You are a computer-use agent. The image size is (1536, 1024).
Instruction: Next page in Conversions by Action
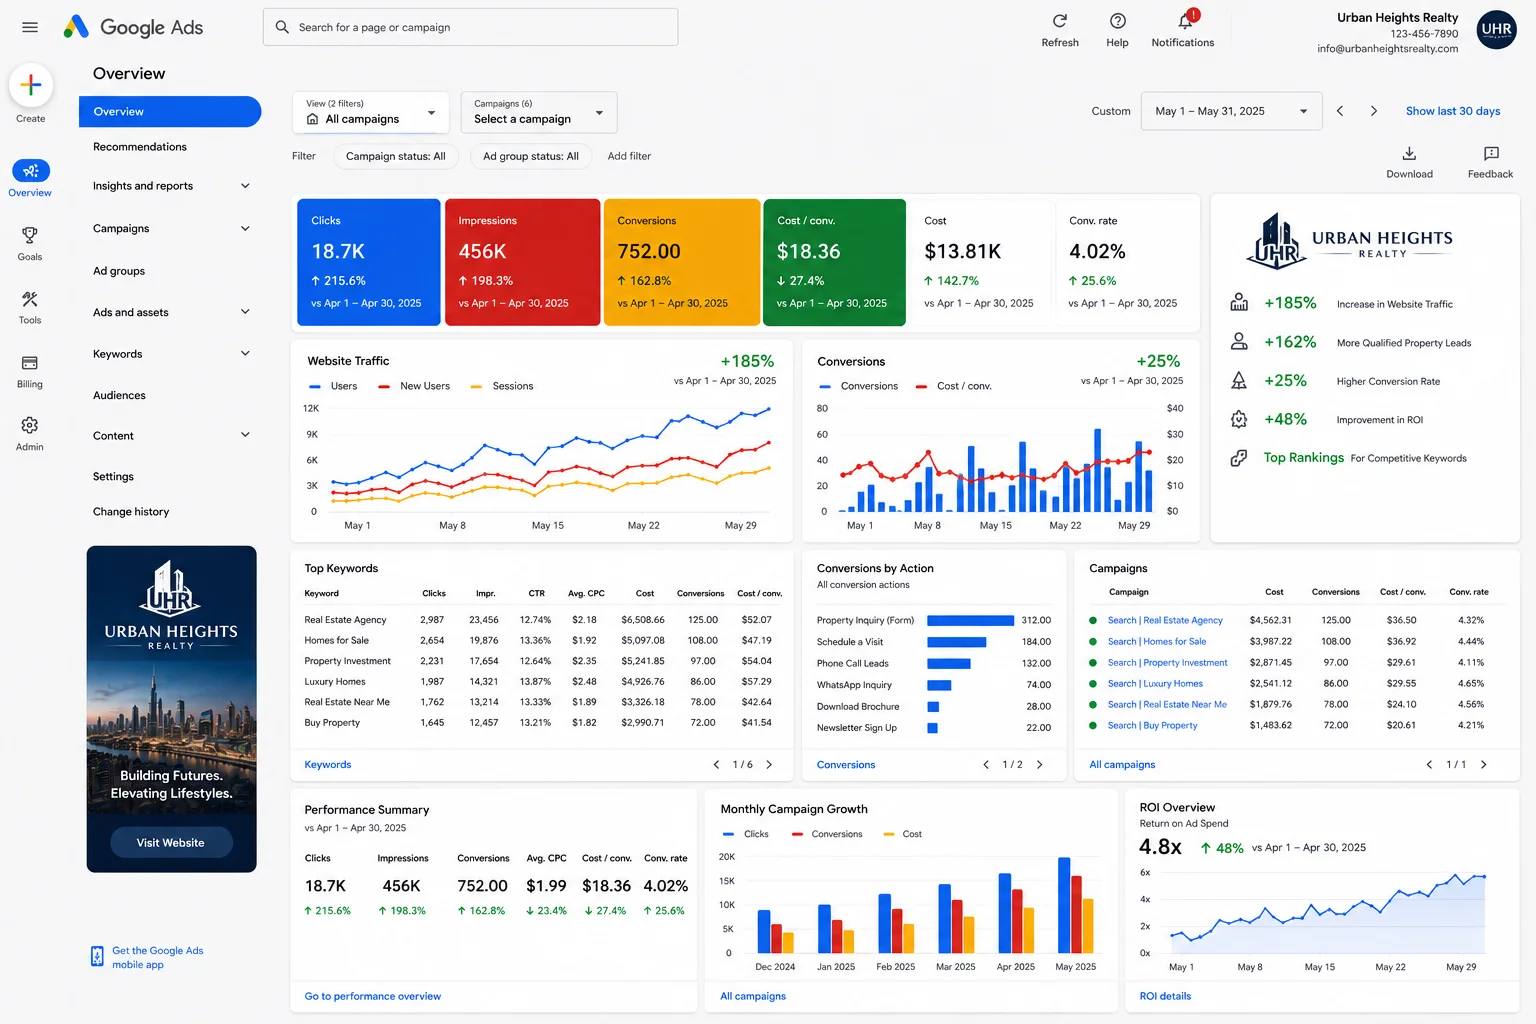[x=1039, y=765]
